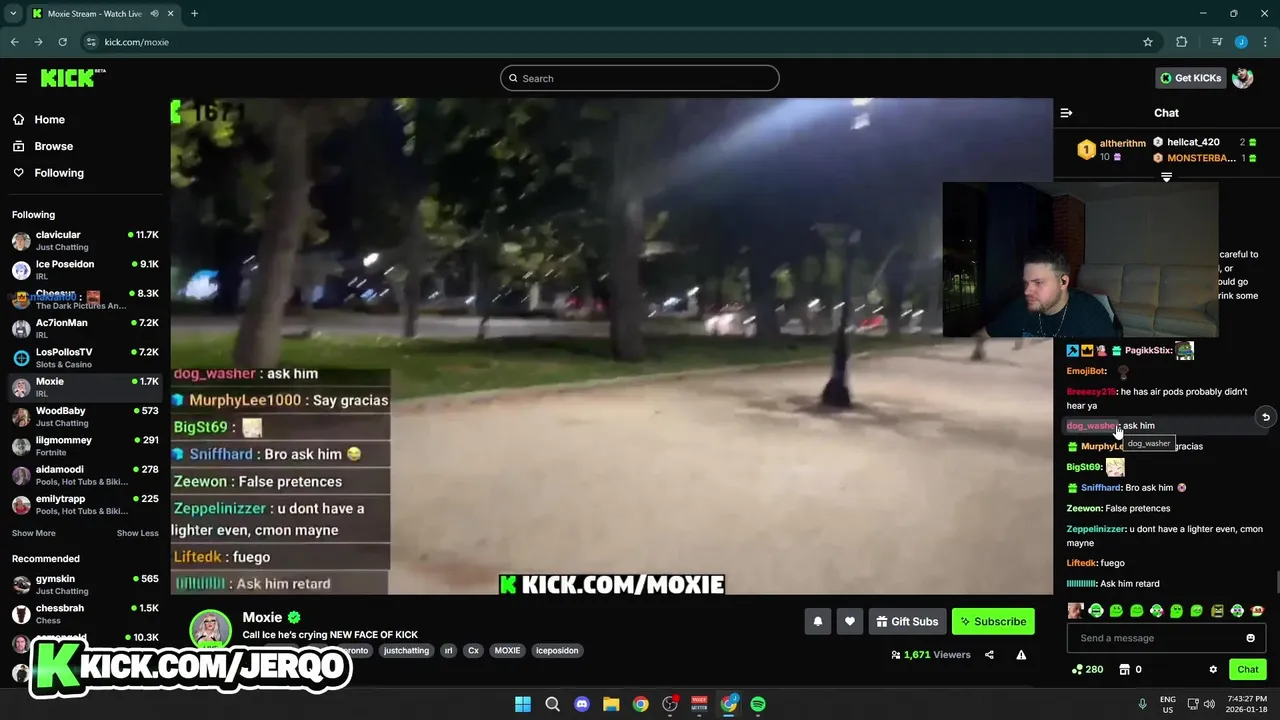Open the aidamoodi channel
Viewport: 1280px width, 720px height.
(85, 475)
